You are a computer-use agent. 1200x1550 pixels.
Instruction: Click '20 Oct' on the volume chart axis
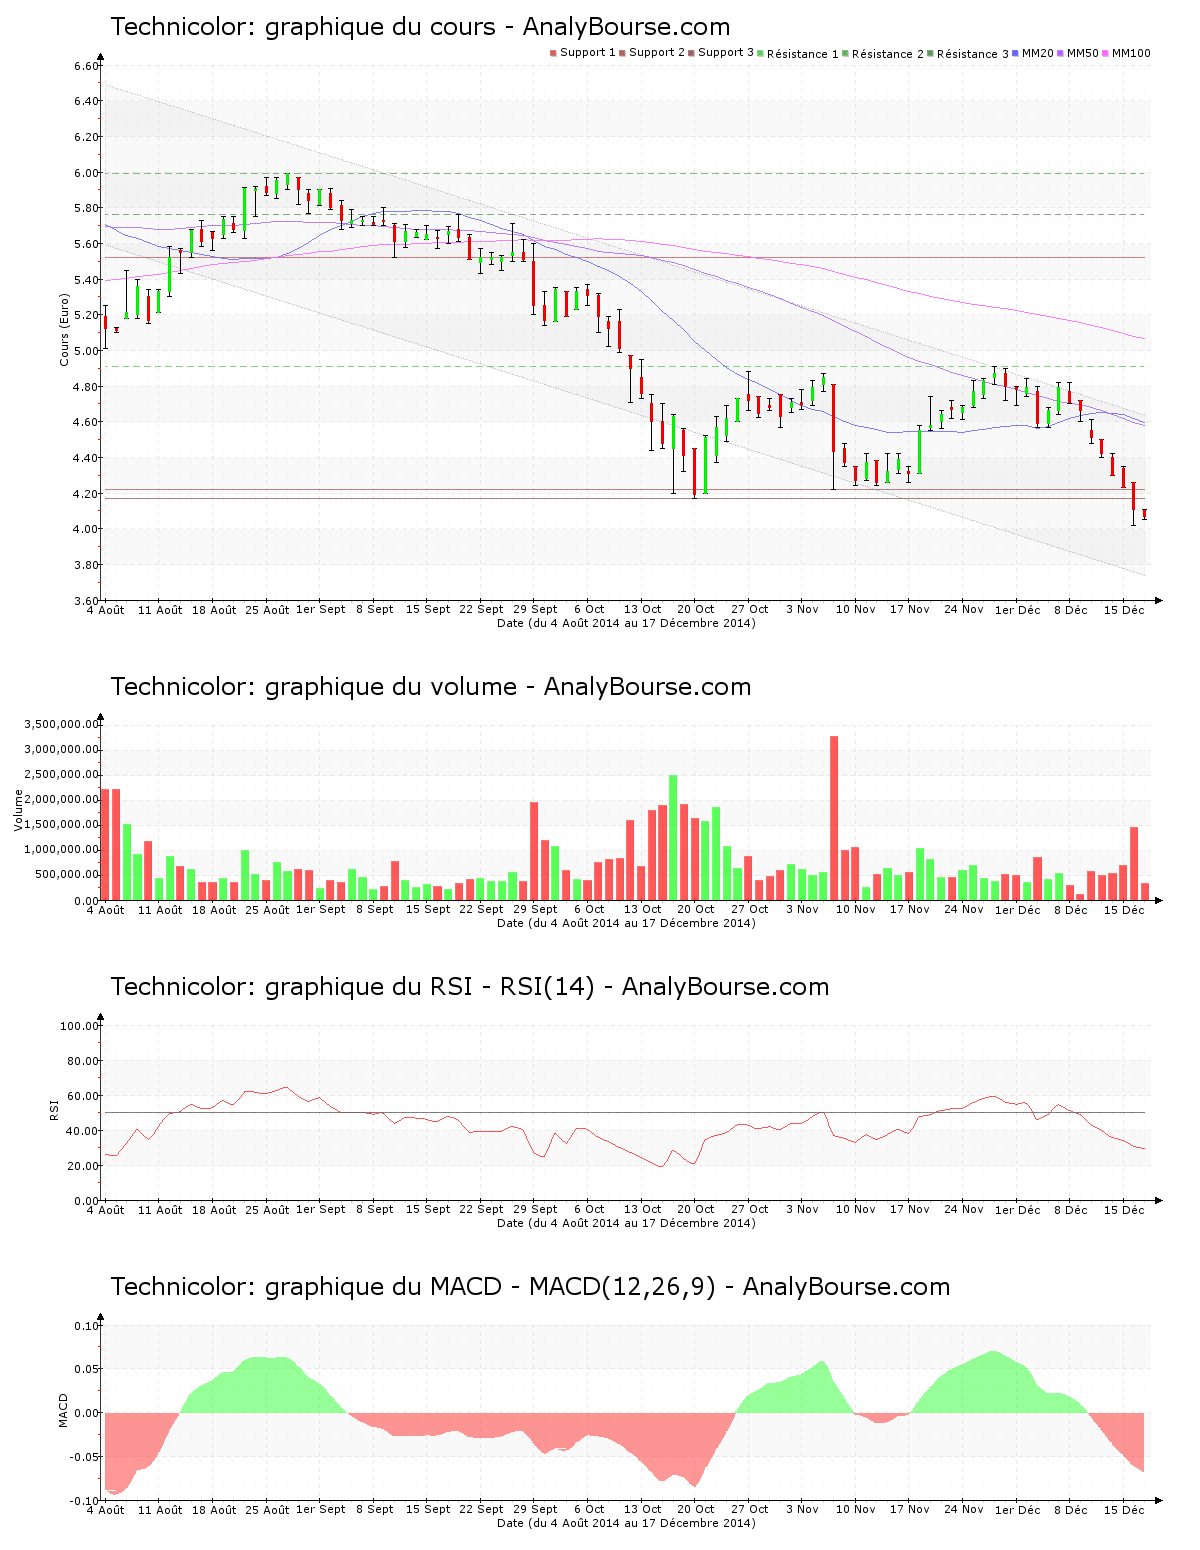point(695,910)
